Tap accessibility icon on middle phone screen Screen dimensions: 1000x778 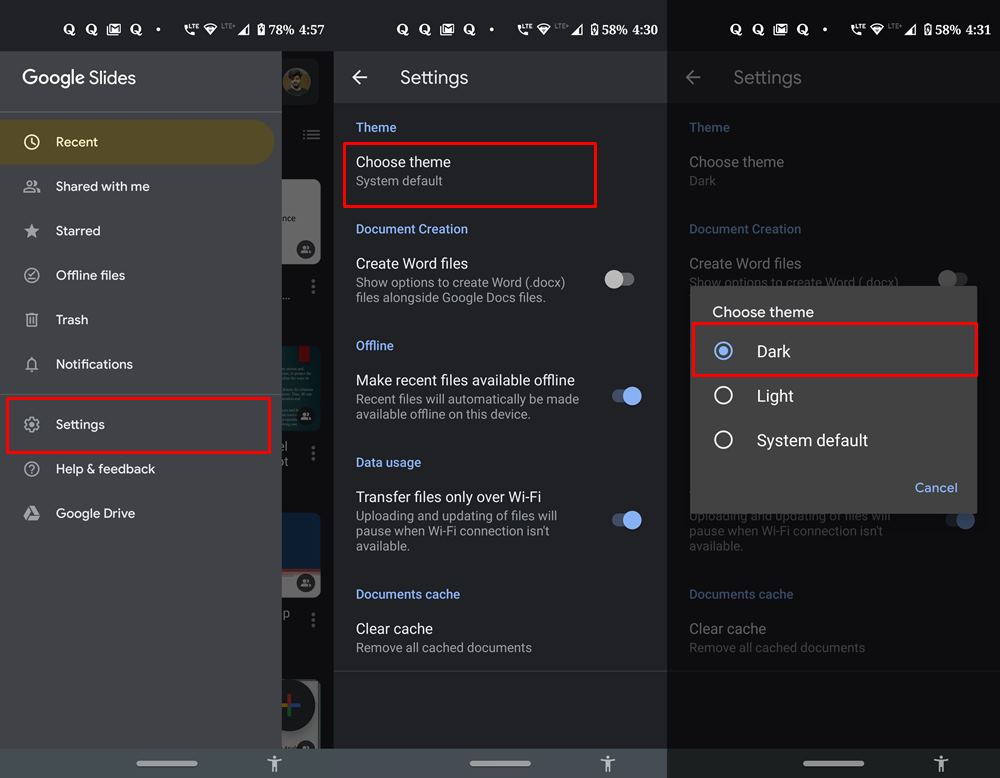608,763
